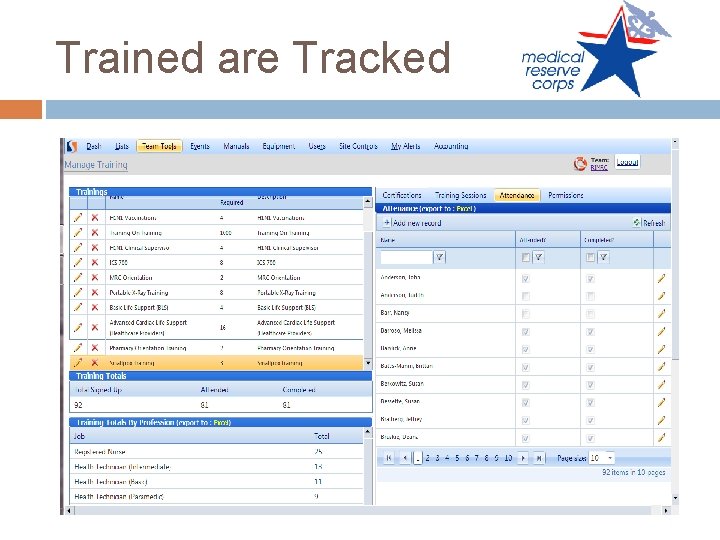Delete Portable X-Ray Training red X
720x540 pixels.
point(95,292)
